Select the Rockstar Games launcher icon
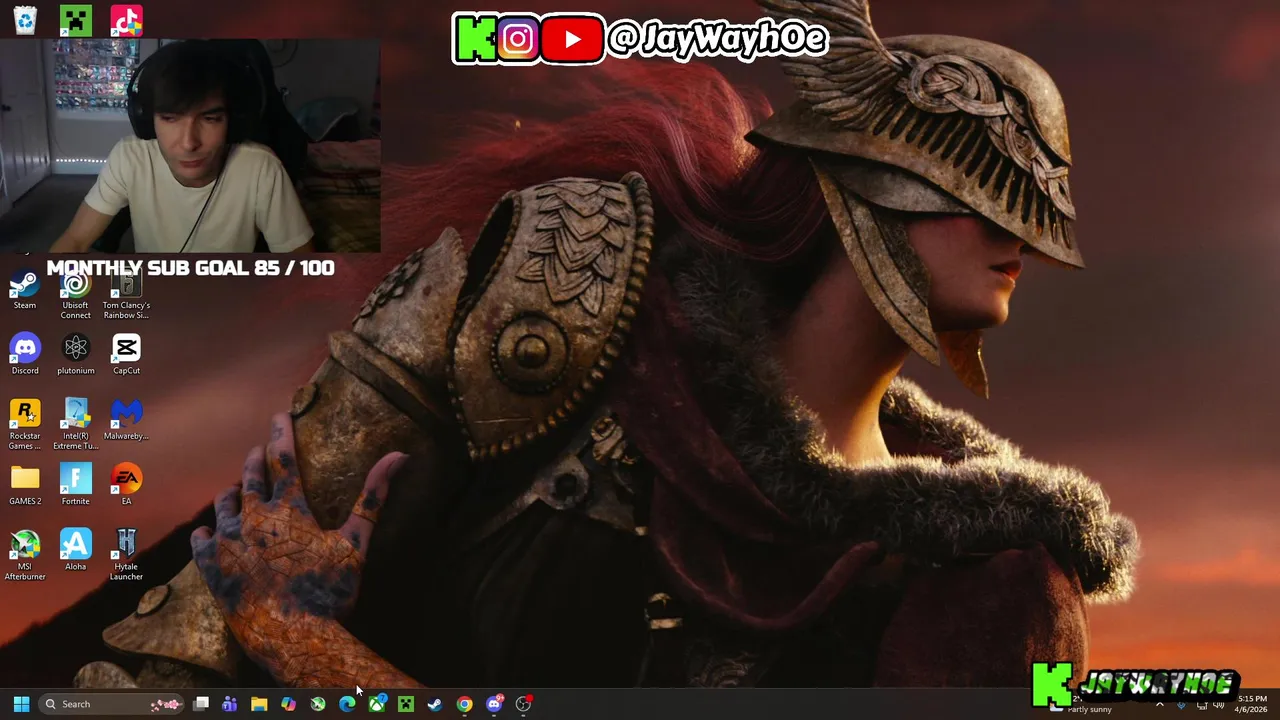1280x720 pixels. point(25,424)
